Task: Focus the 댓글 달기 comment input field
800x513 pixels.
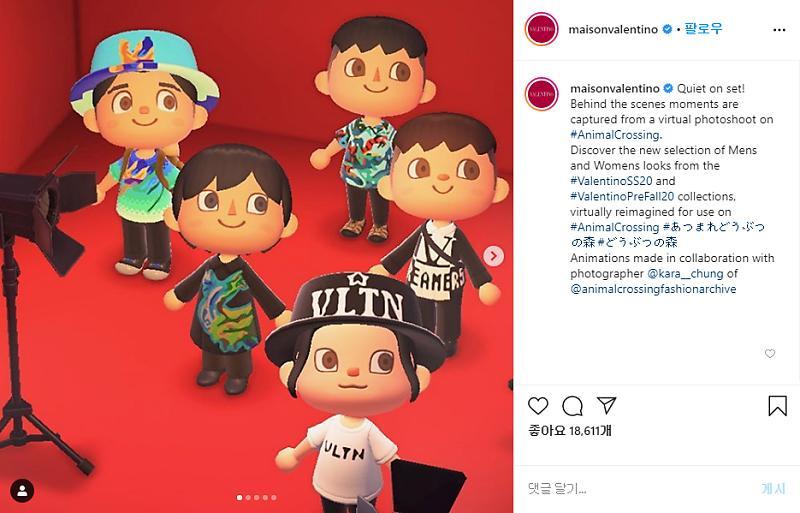Action: pos(638,489)
